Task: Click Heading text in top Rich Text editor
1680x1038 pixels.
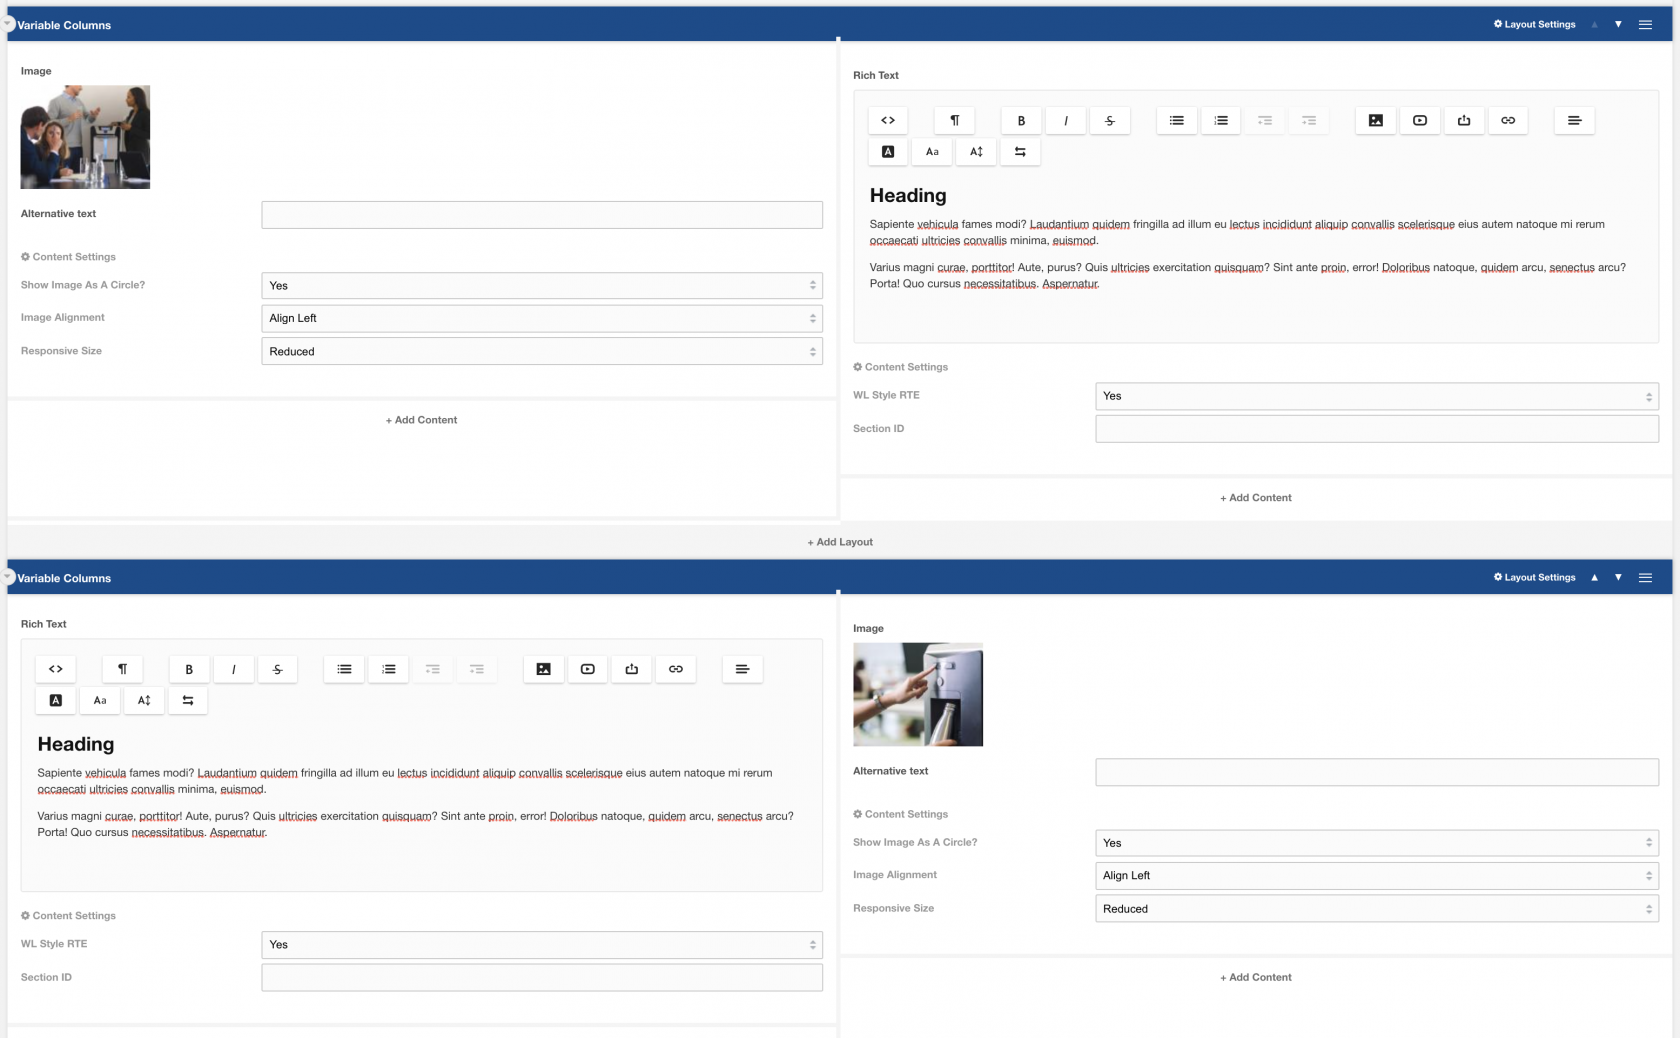Action: point(907,195)
